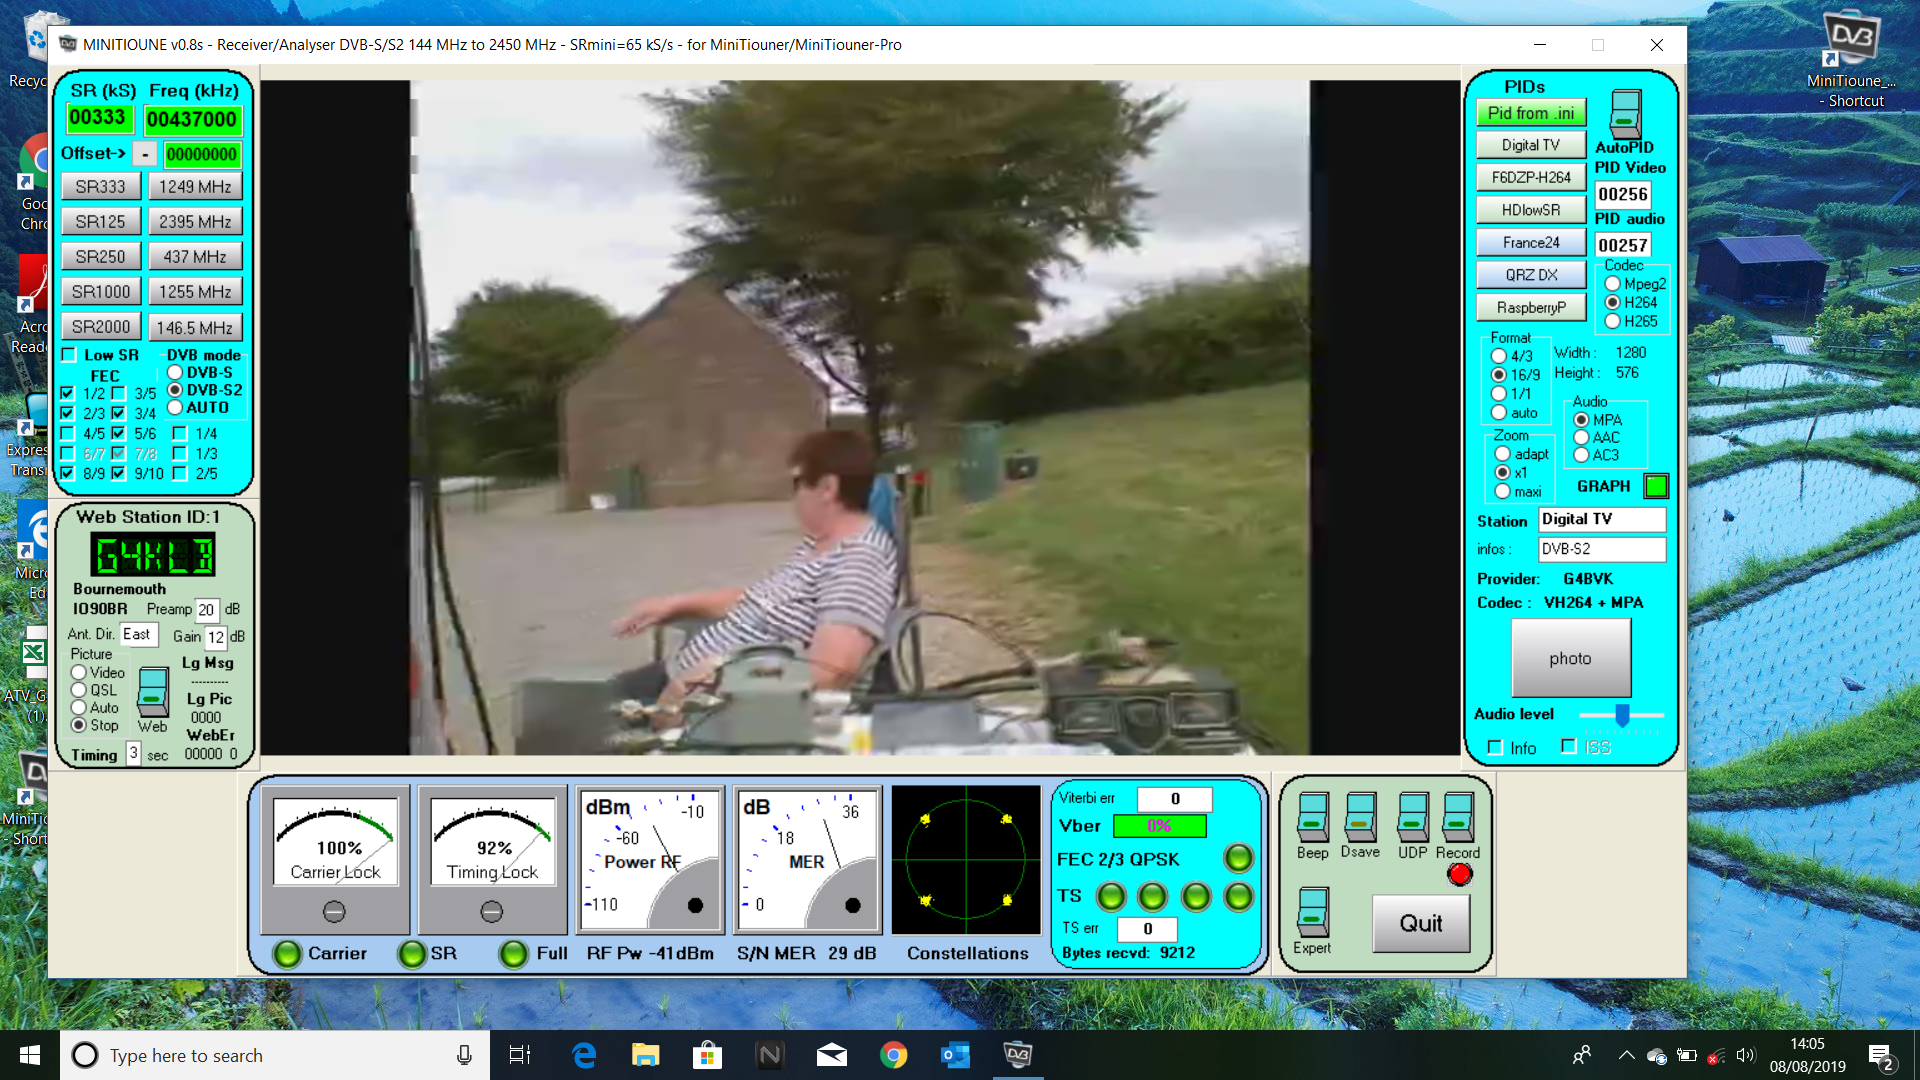Image resolution: width=1920 pixels, height=1080 pixels.
Task: Click the GRAPH color indicator square
Action: pos(1655,486)
